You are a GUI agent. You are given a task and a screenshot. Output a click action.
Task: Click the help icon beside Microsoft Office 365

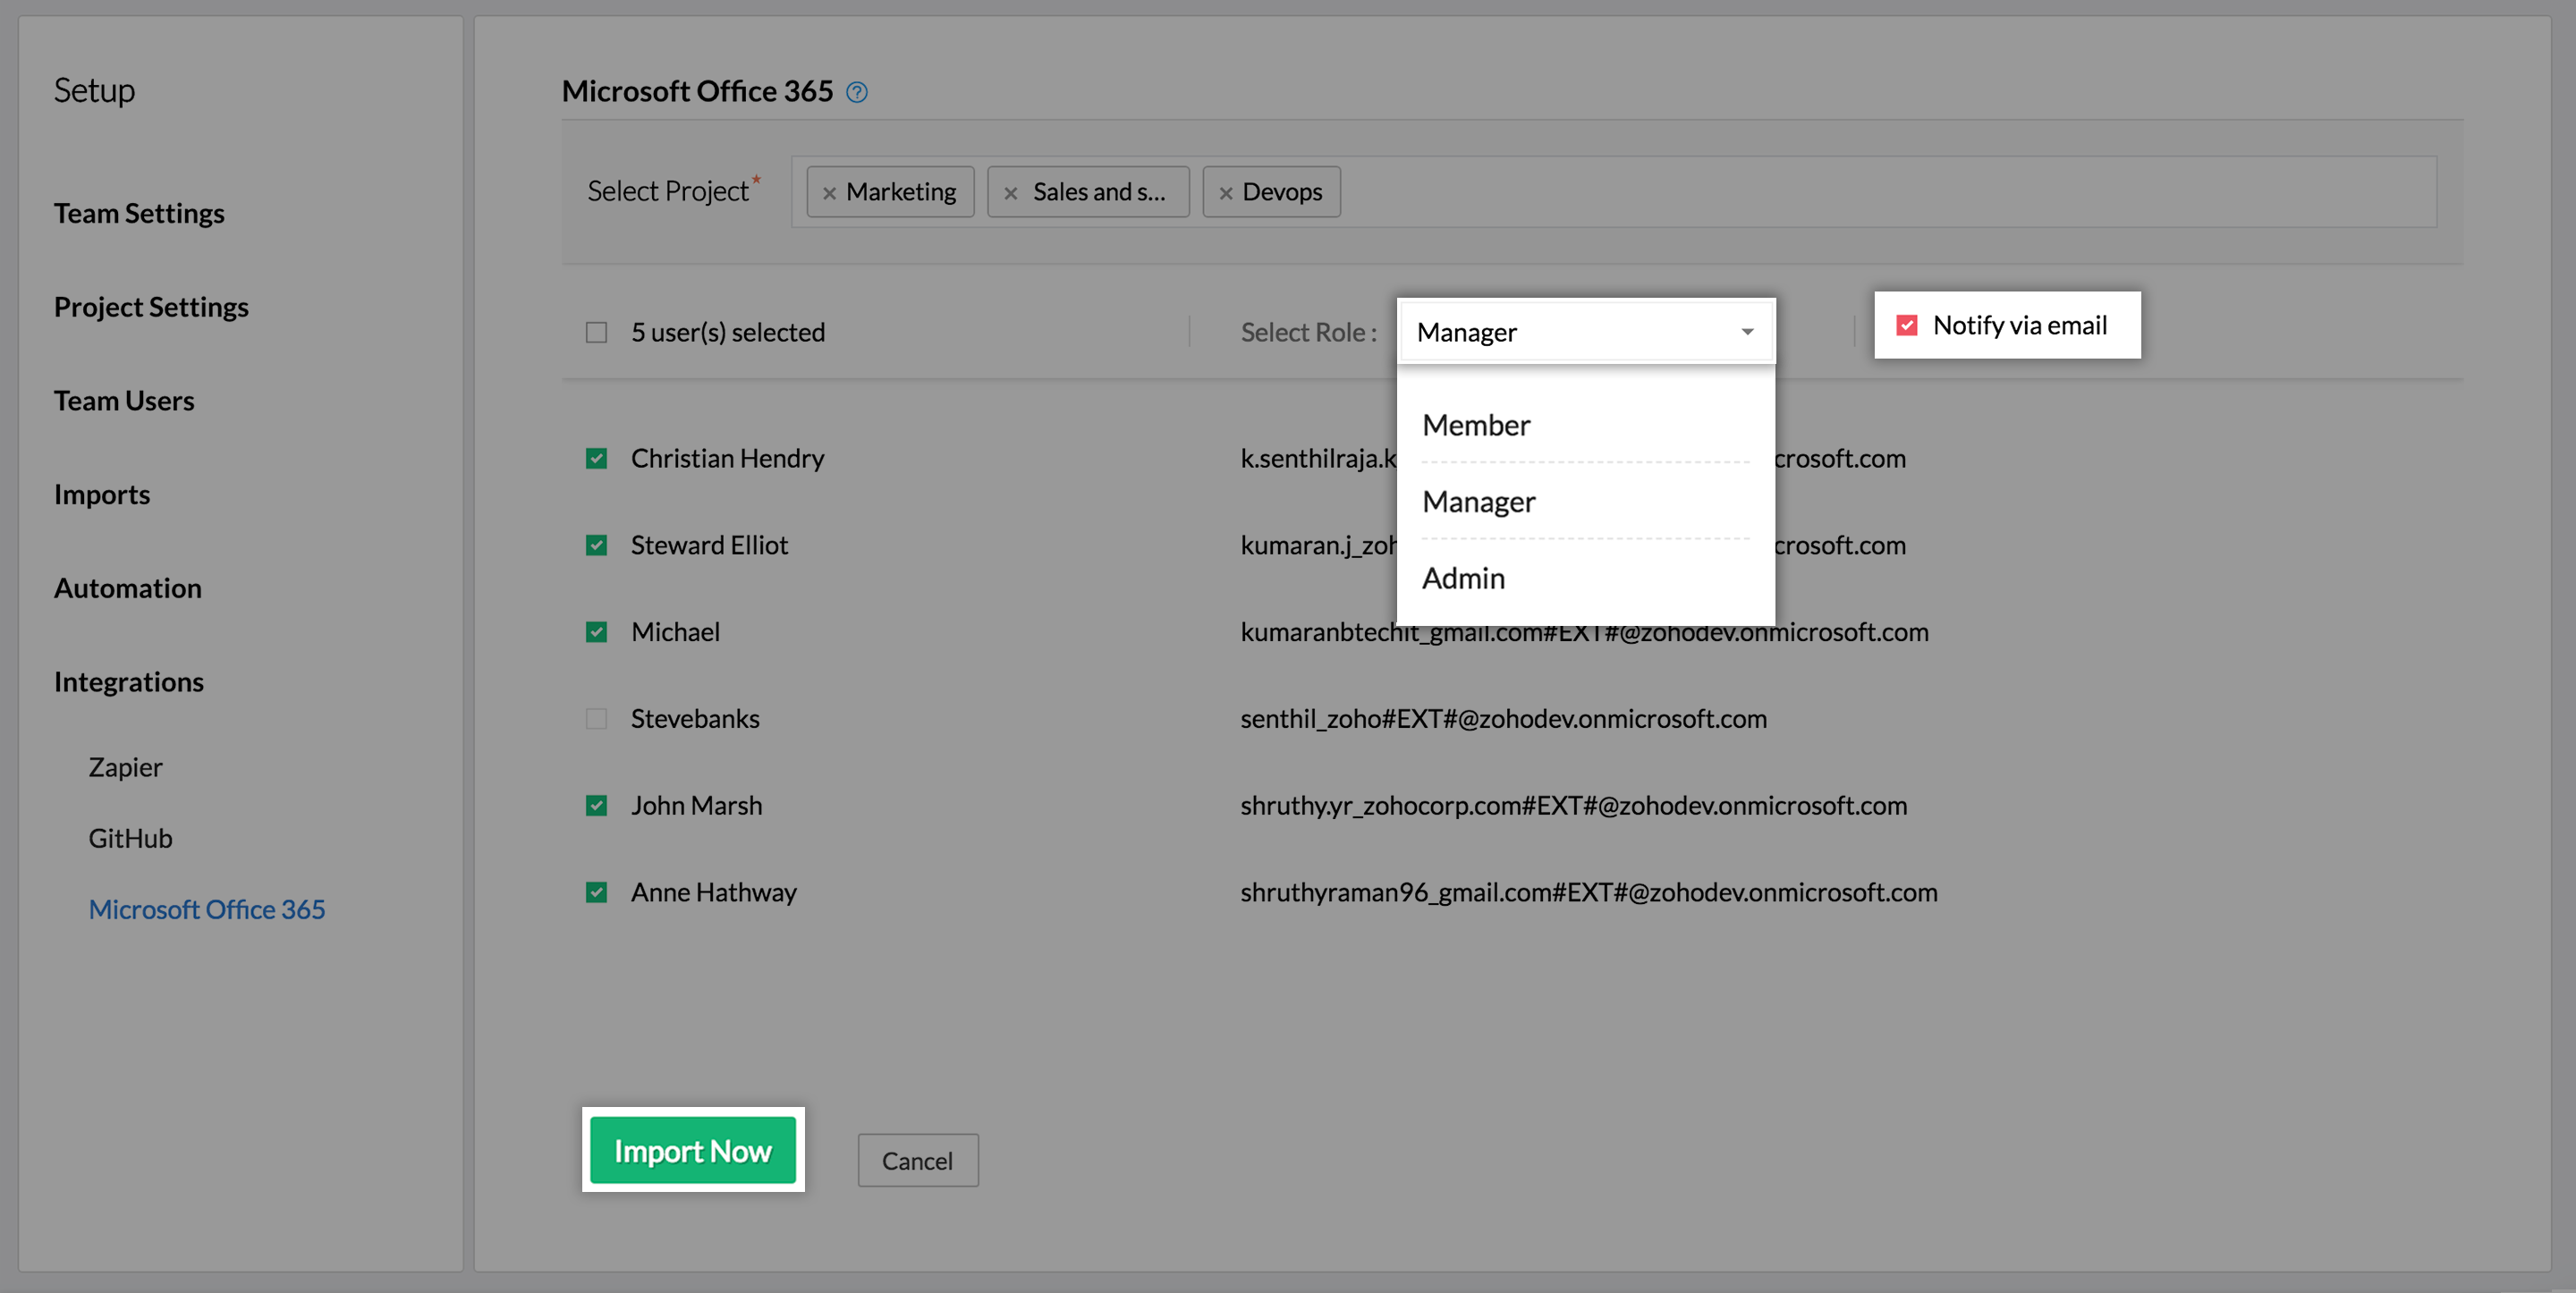[856, 92]
